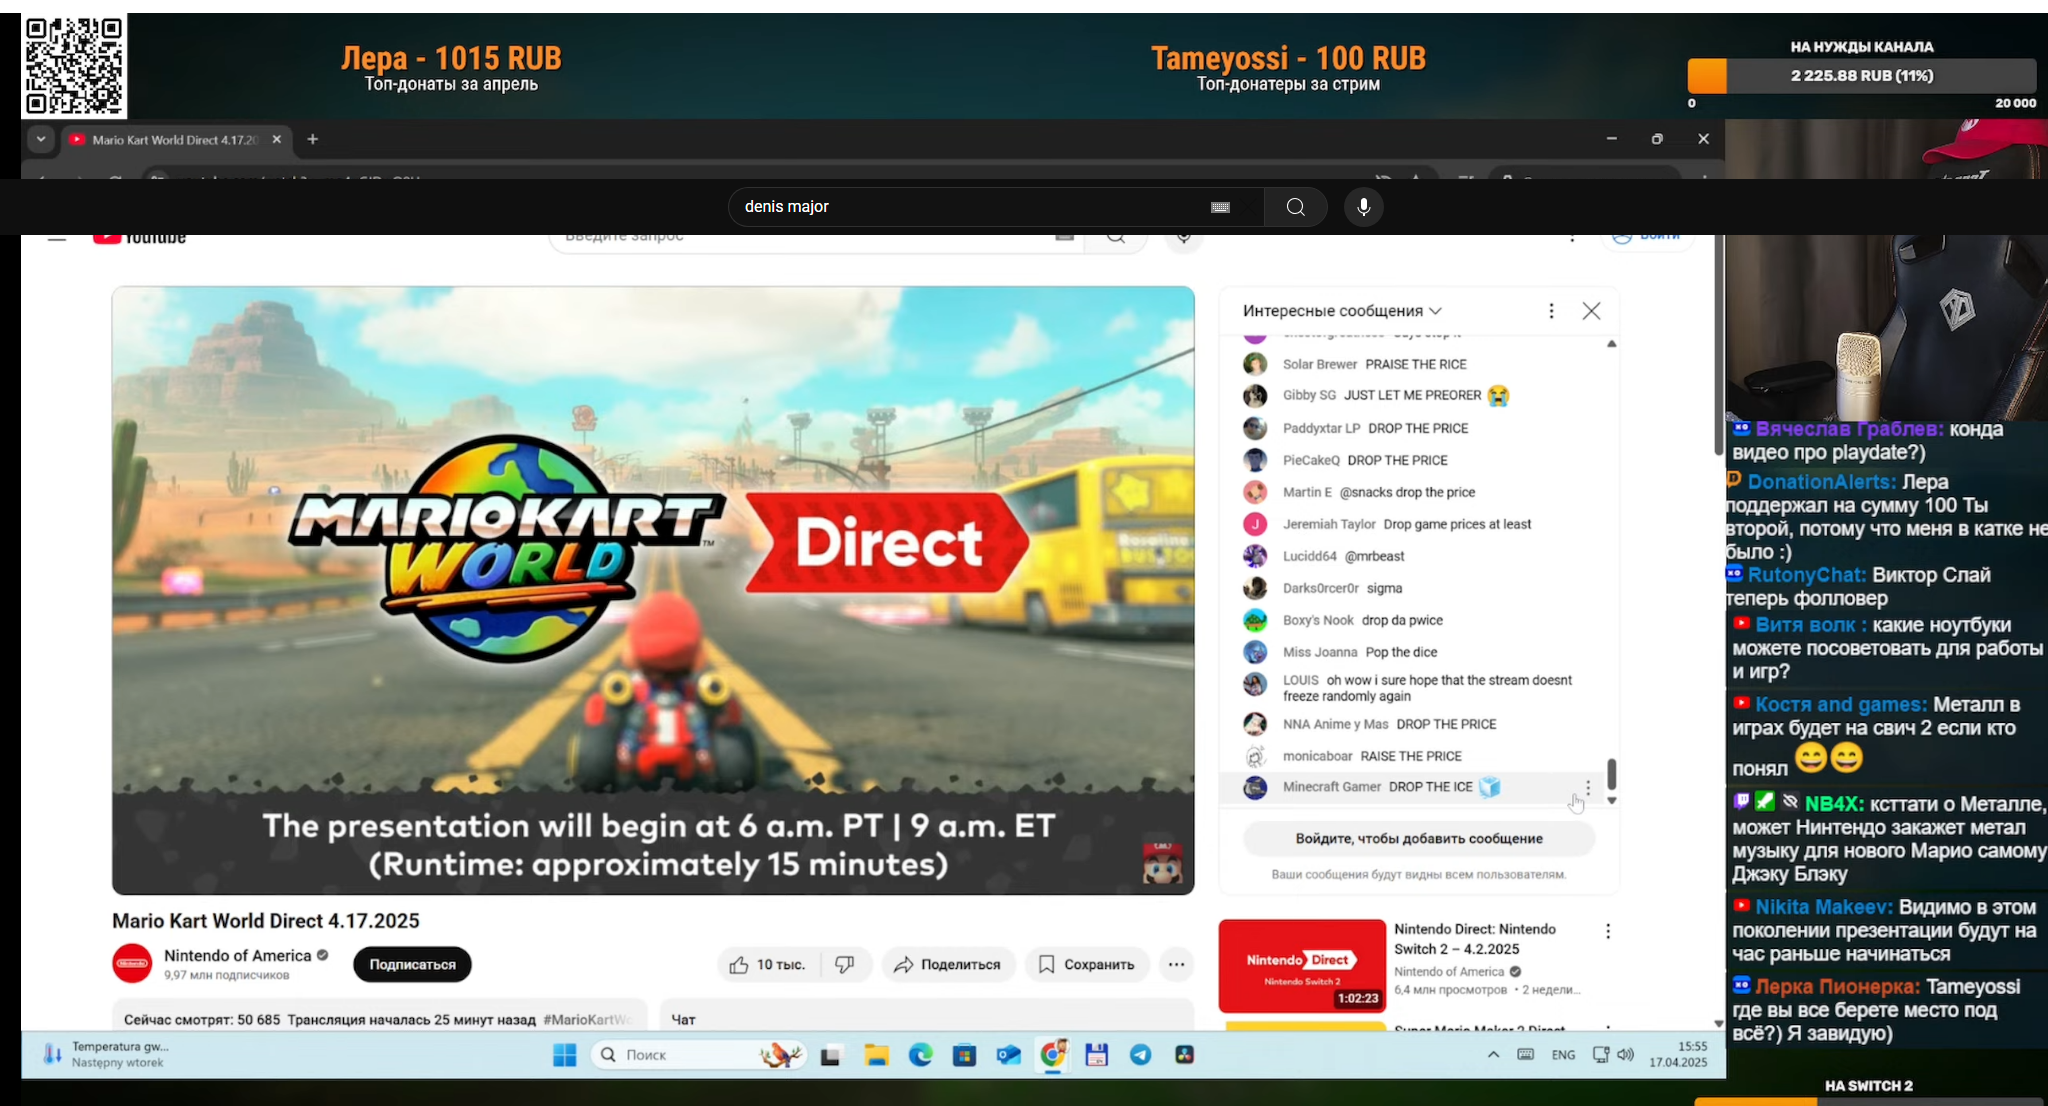Show hidden system tray icons
This screenshot has height=1106, width=2048.
click(1493, 1055)
